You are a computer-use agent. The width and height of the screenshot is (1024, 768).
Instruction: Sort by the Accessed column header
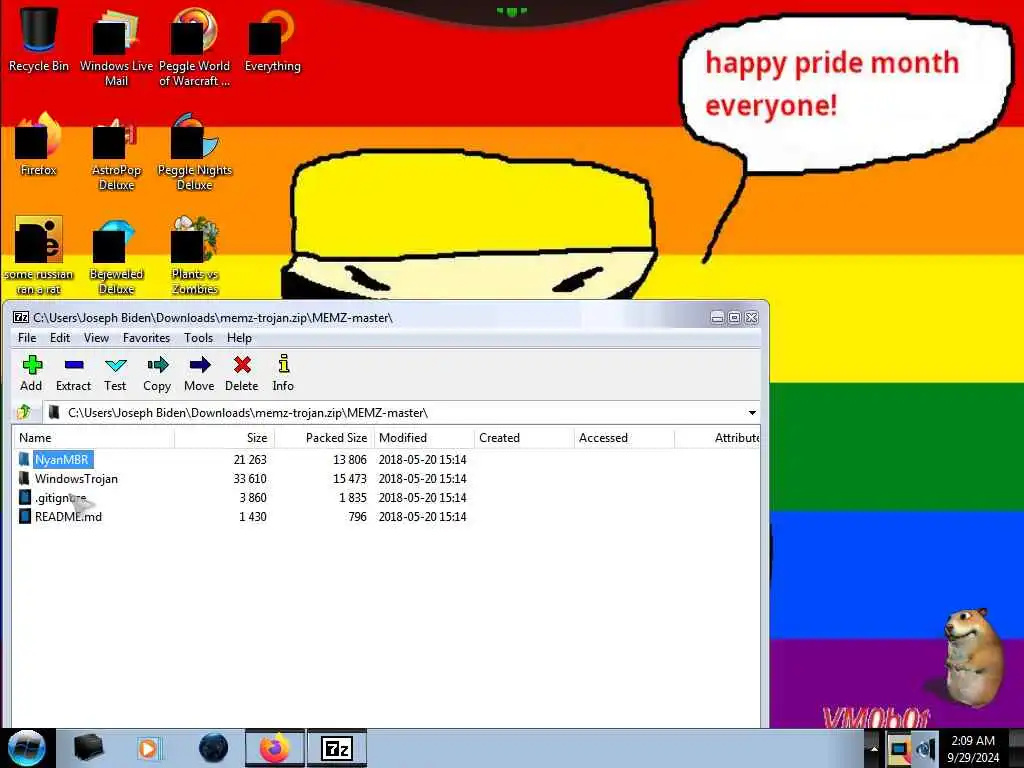(624, 438)
